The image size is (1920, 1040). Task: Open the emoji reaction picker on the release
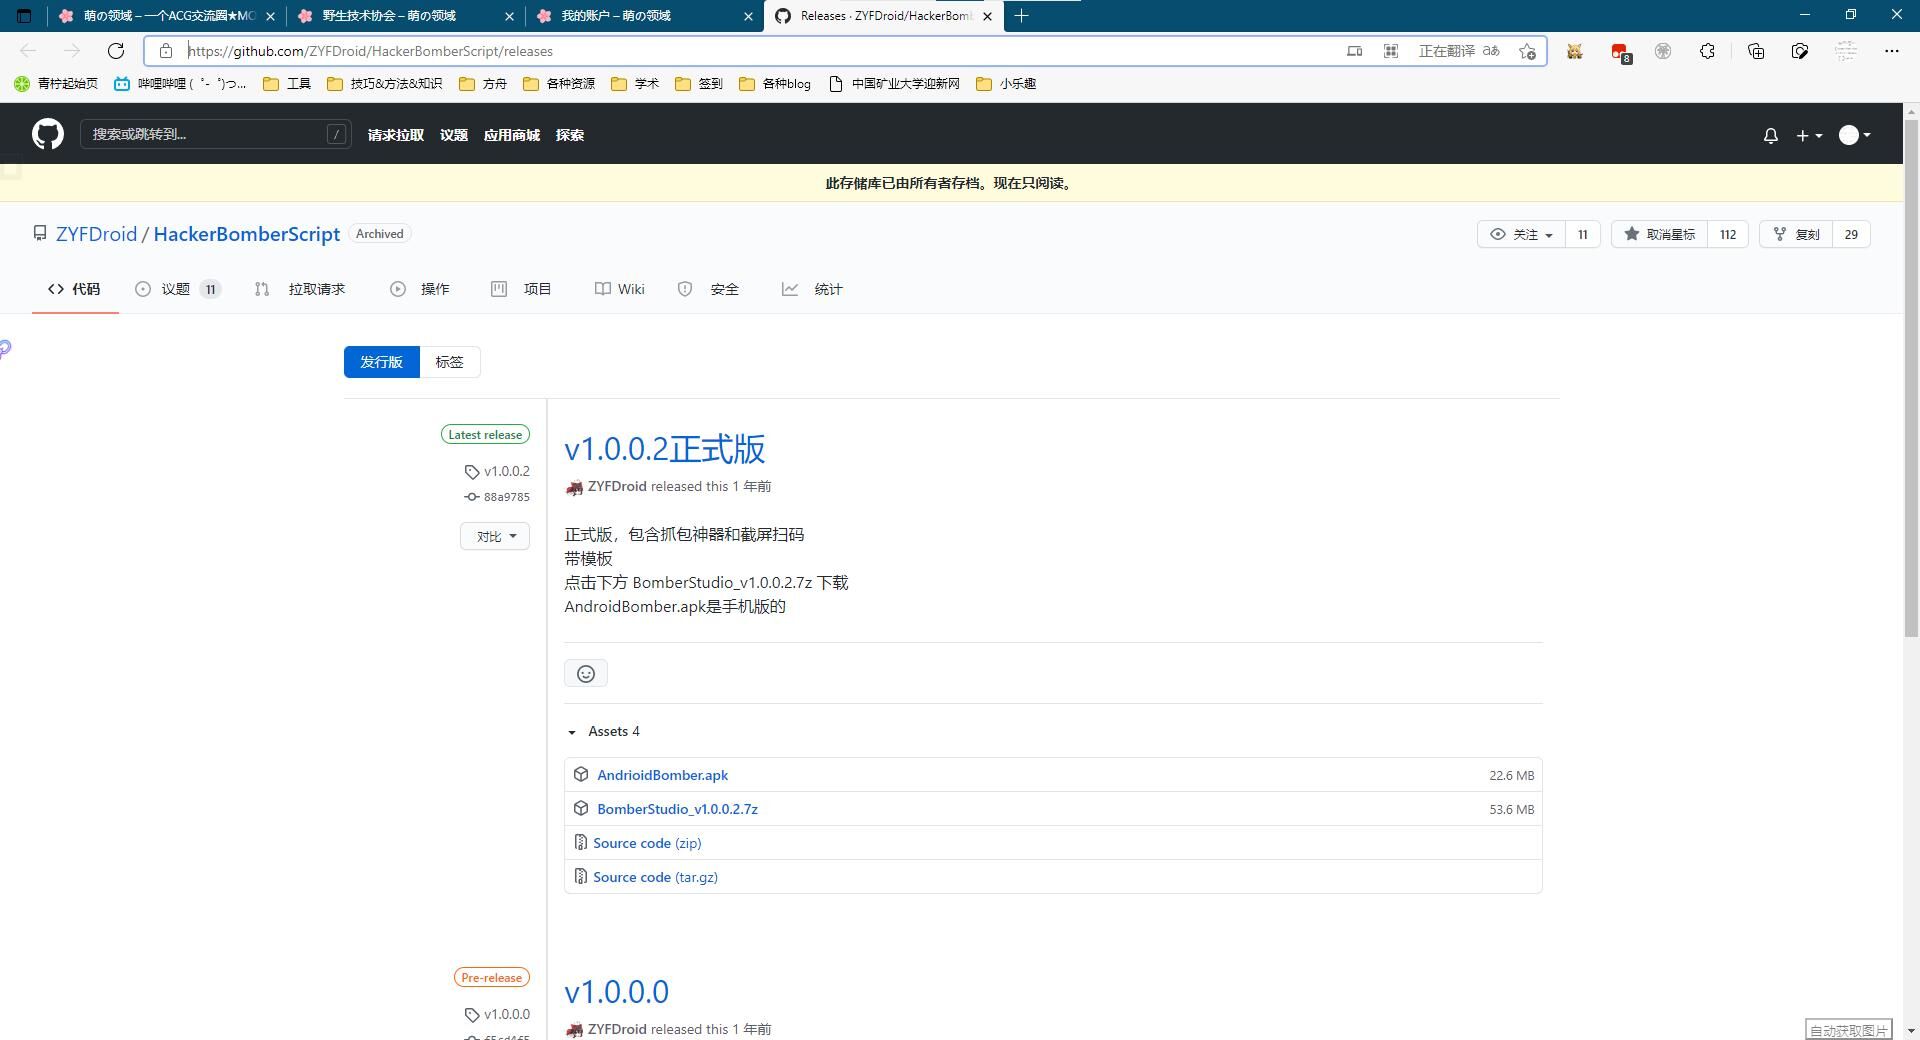pyautogui.click(x=585, y=673)
